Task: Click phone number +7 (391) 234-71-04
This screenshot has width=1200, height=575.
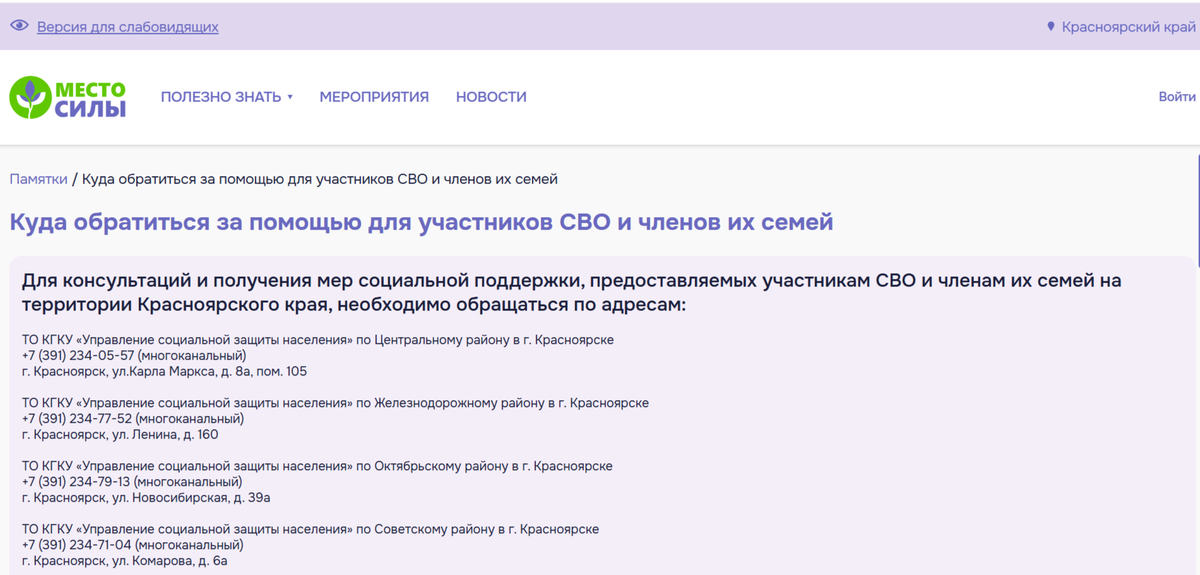Action: pyautogui.click(x=77, y=545)
